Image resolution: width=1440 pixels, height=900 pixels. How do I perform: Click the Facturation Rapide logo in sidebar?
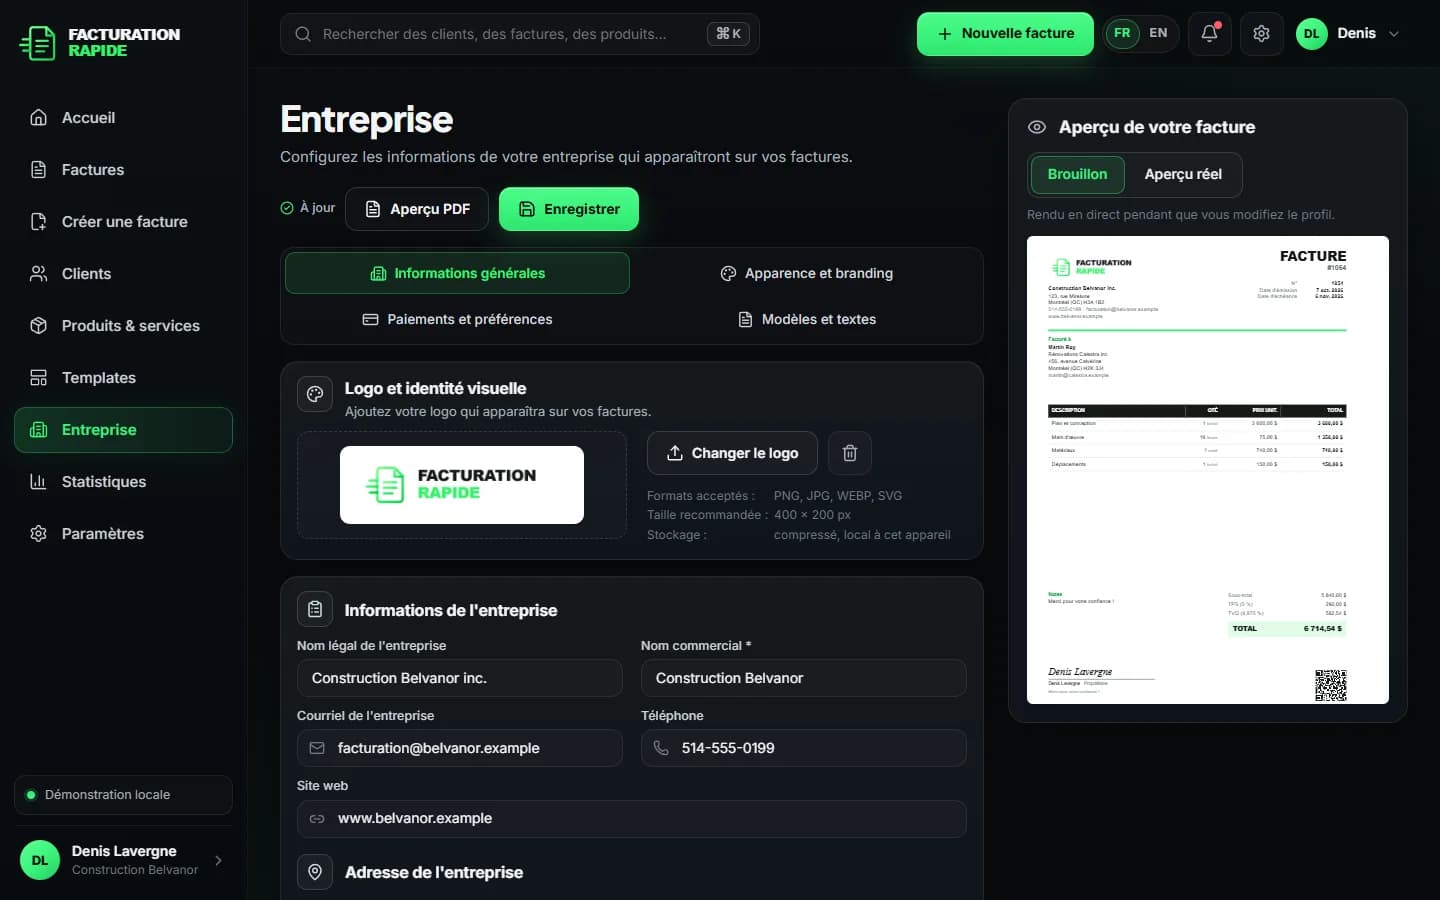[100, 42]
